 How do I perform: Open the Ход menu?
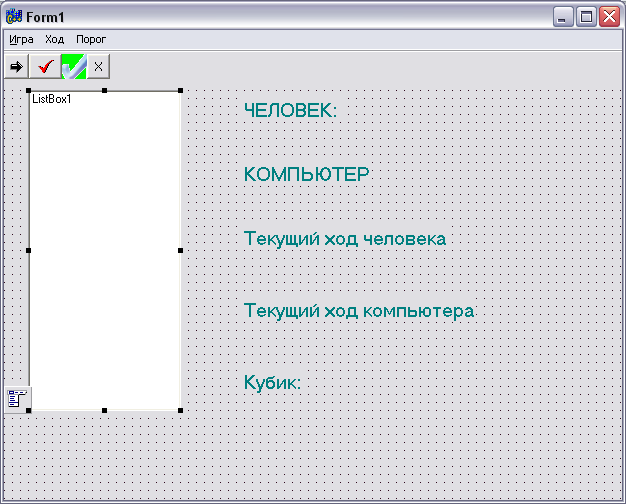pyautogui.click(x=54, y=40)
